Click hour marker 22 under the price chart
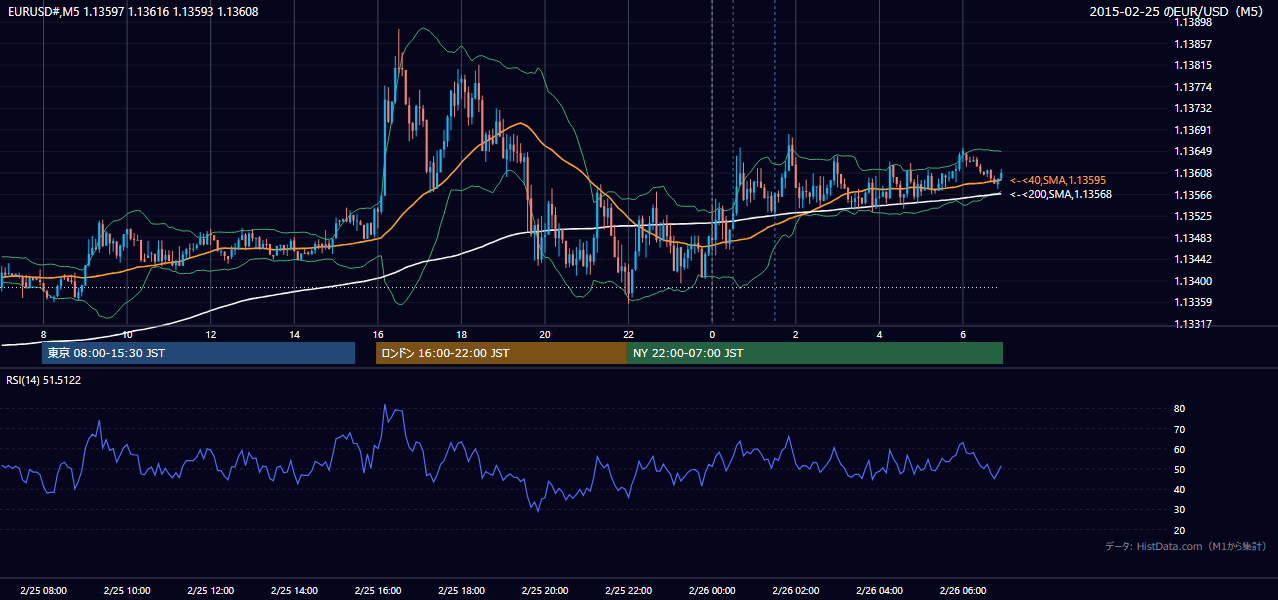 click(628, 334)
